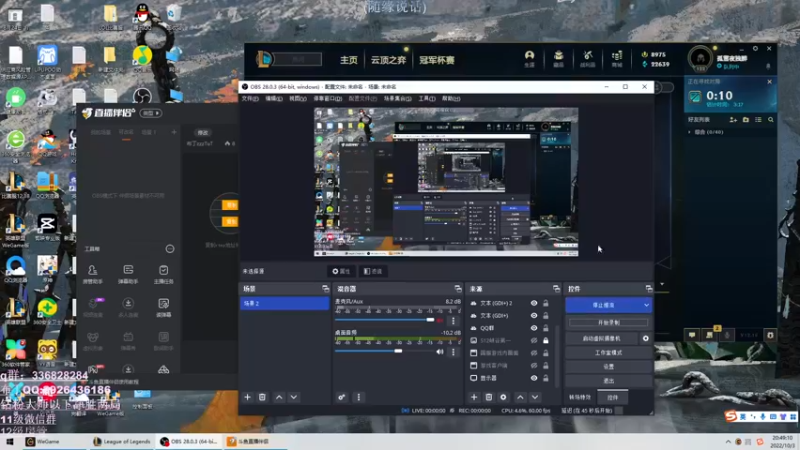Screen dimensions: 800x450
Task: Open 主播任务 tool in 直播伴侣
Action: [163, 274]
